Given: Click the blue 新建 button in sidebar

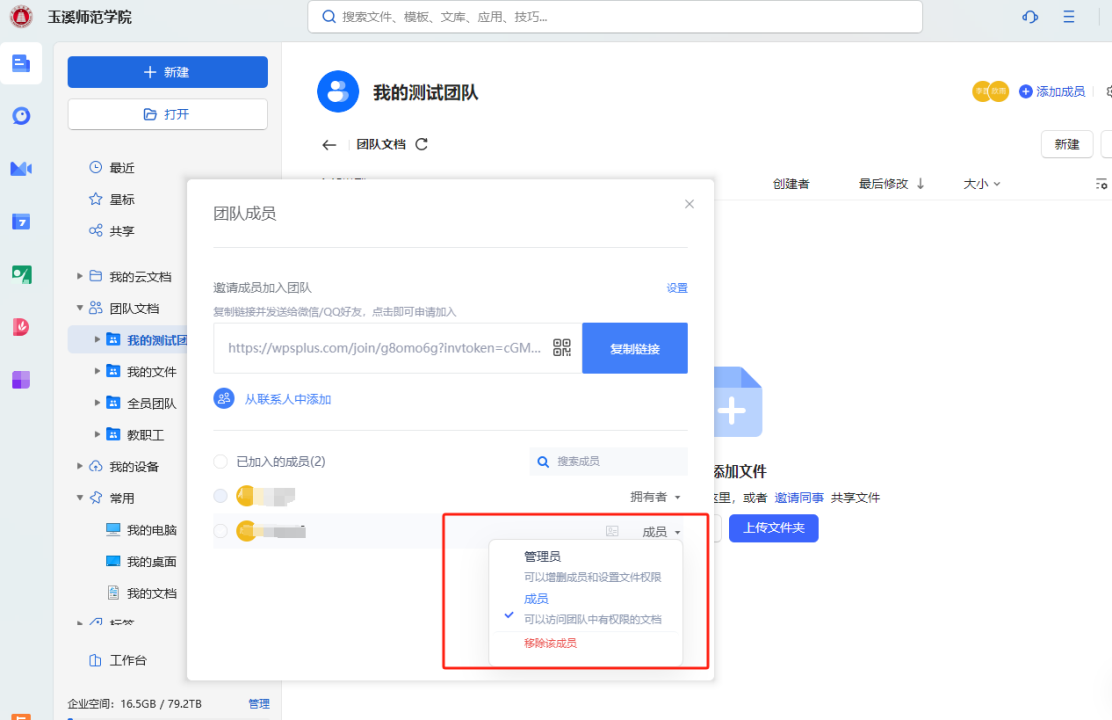Looking at the screenshot, I should [167, 72].
